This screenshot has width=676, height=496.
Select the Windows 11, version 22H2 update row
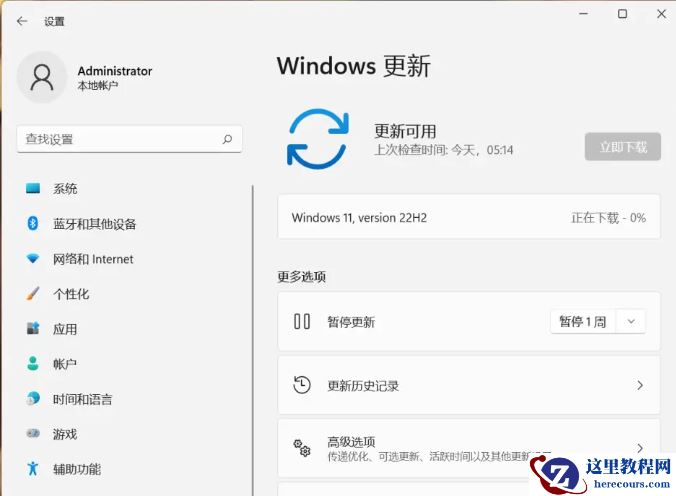pos(469,217)
